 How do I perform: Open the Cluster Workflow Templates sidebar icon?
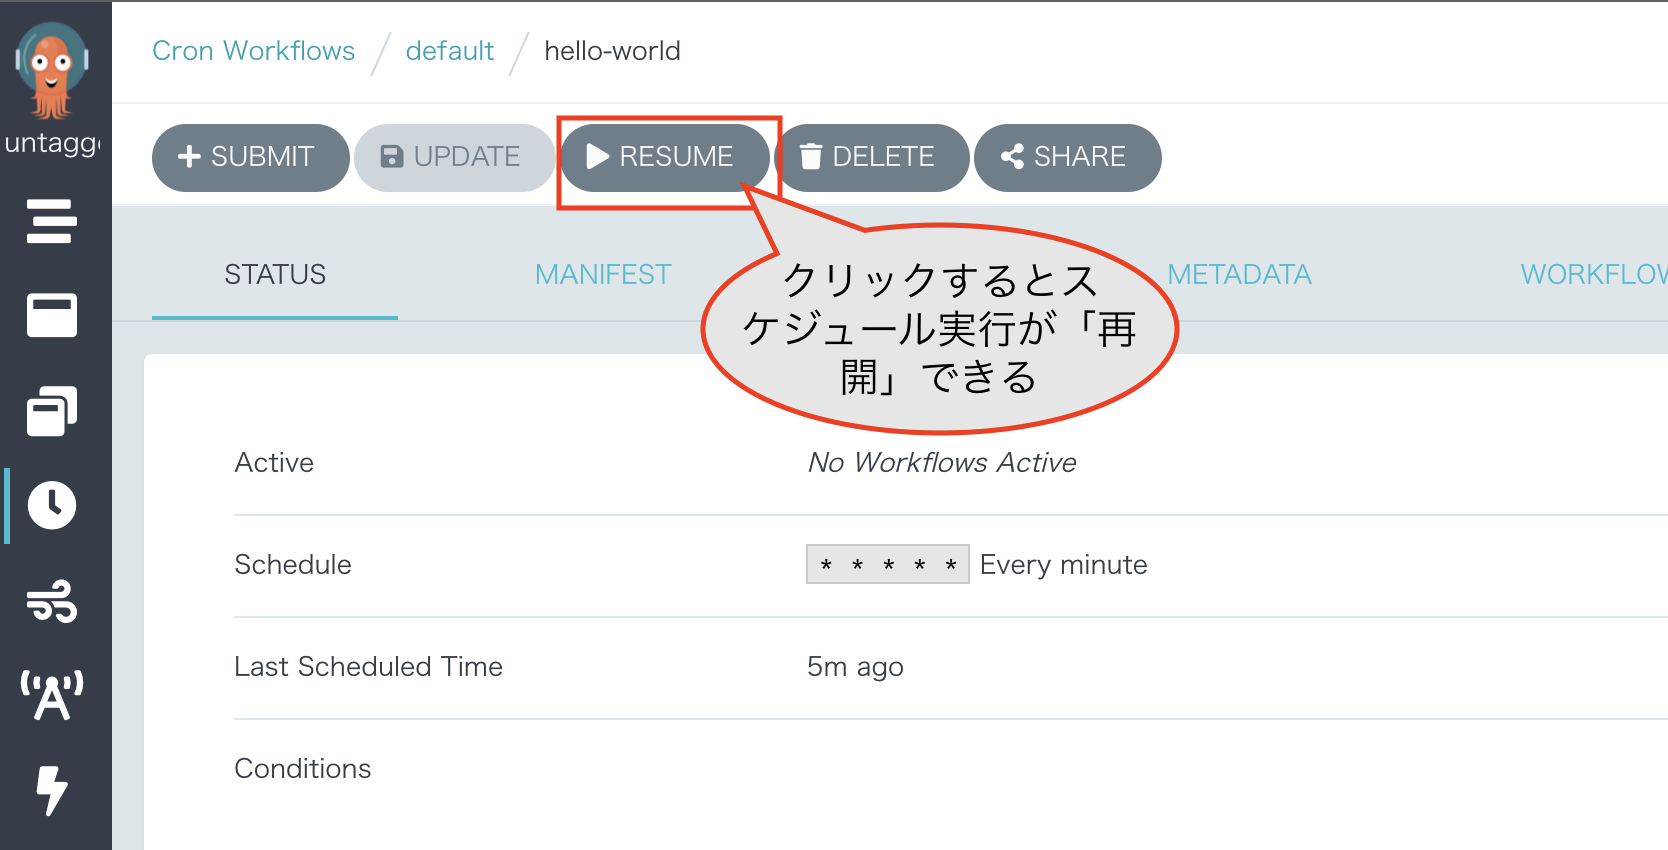pyautogui.click(x=52, y=411)
